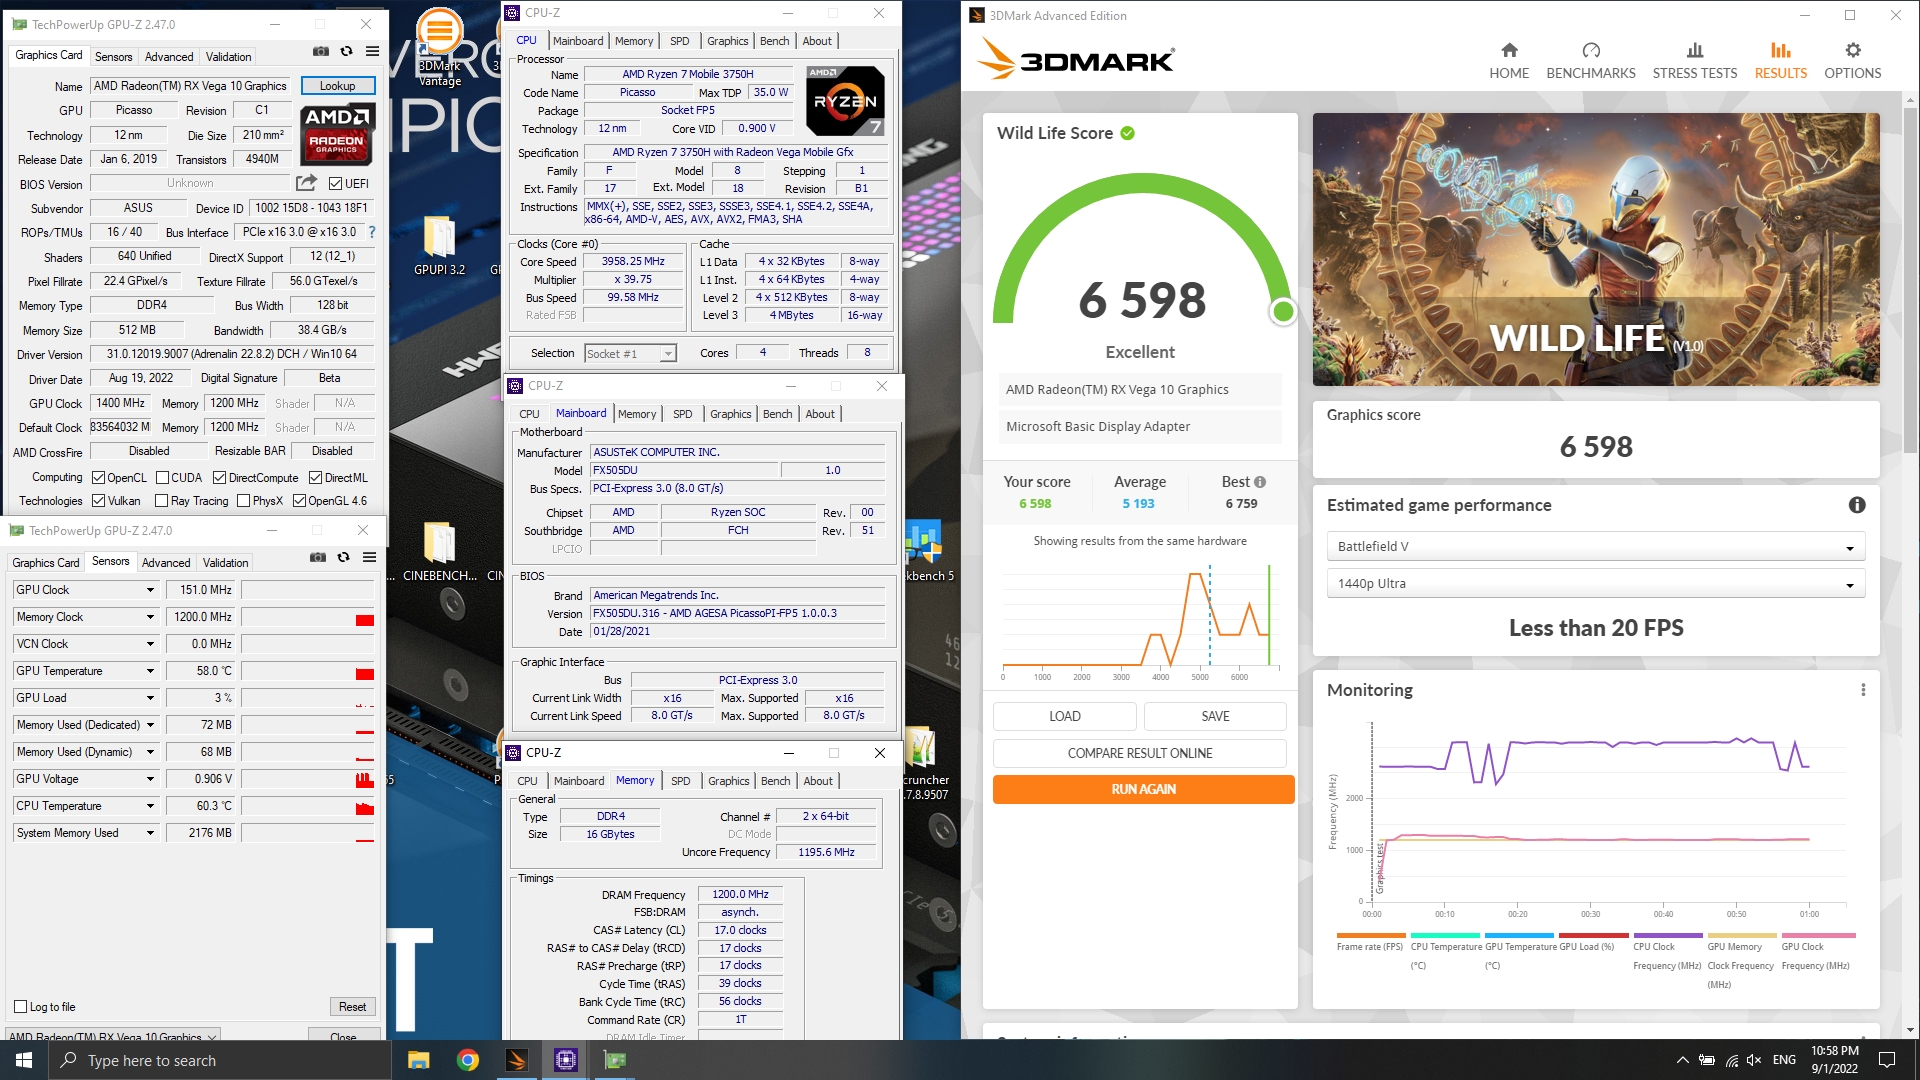Screen dimensions: 1920x1080
Task: Click RUN AGAIN button
Action: [x=1143, y=790]
